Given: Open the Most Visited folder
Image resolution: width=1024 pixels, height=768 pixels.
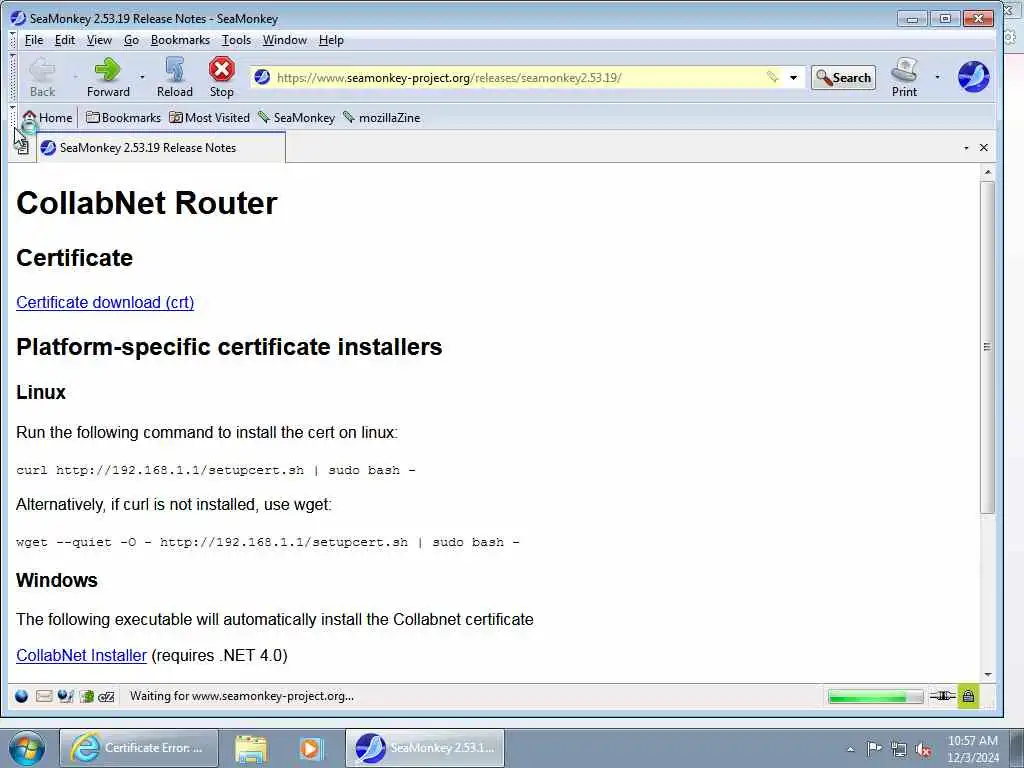Looking at the screenshot, I should tap(209, 118).
